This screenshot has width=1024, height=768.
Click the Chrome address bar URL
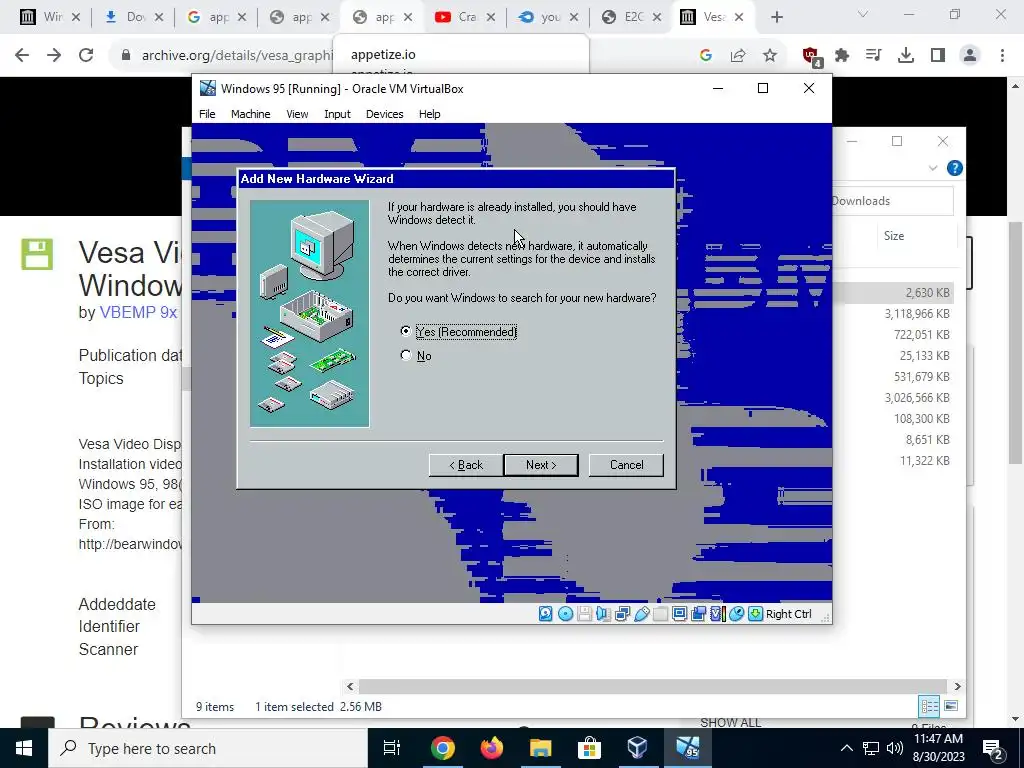pyautogui.click(x=237, y=56)
